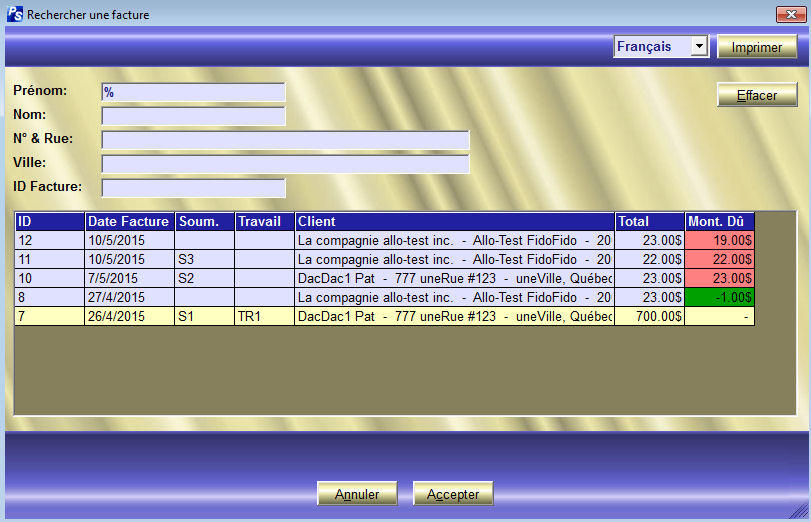Select invoice row with ID 11
The image size is (811, 522).
tap(384, 259)
